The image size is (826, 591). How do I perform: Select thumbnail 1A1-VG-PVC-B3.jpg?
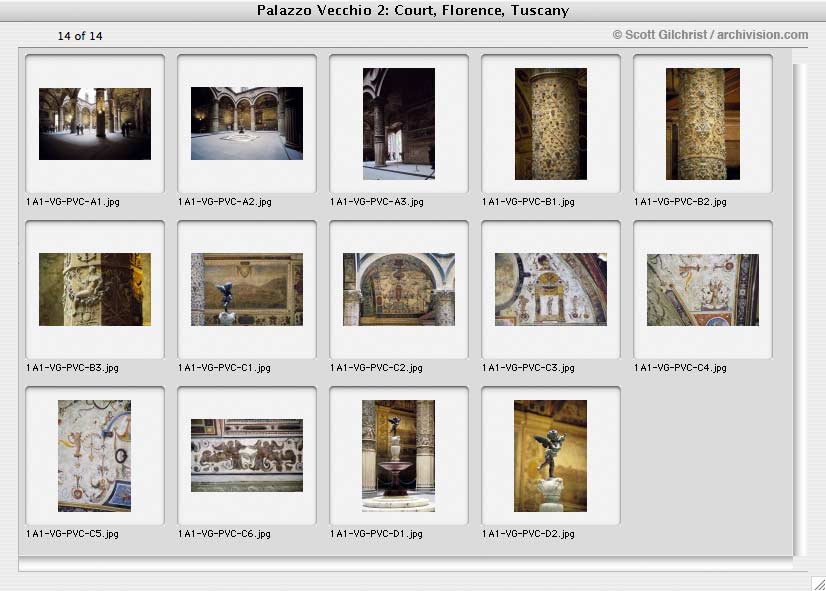coord(95,289)
